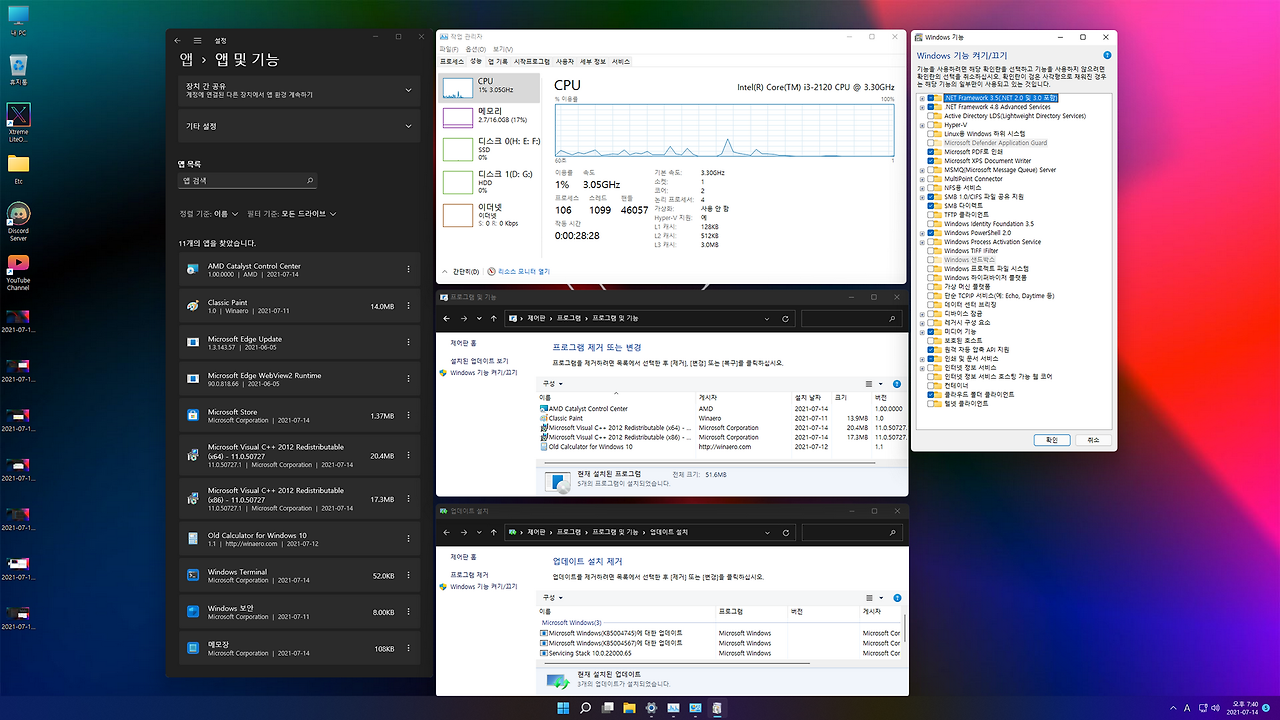Expand the Hyper-V feature tree node

coord(921,125)
